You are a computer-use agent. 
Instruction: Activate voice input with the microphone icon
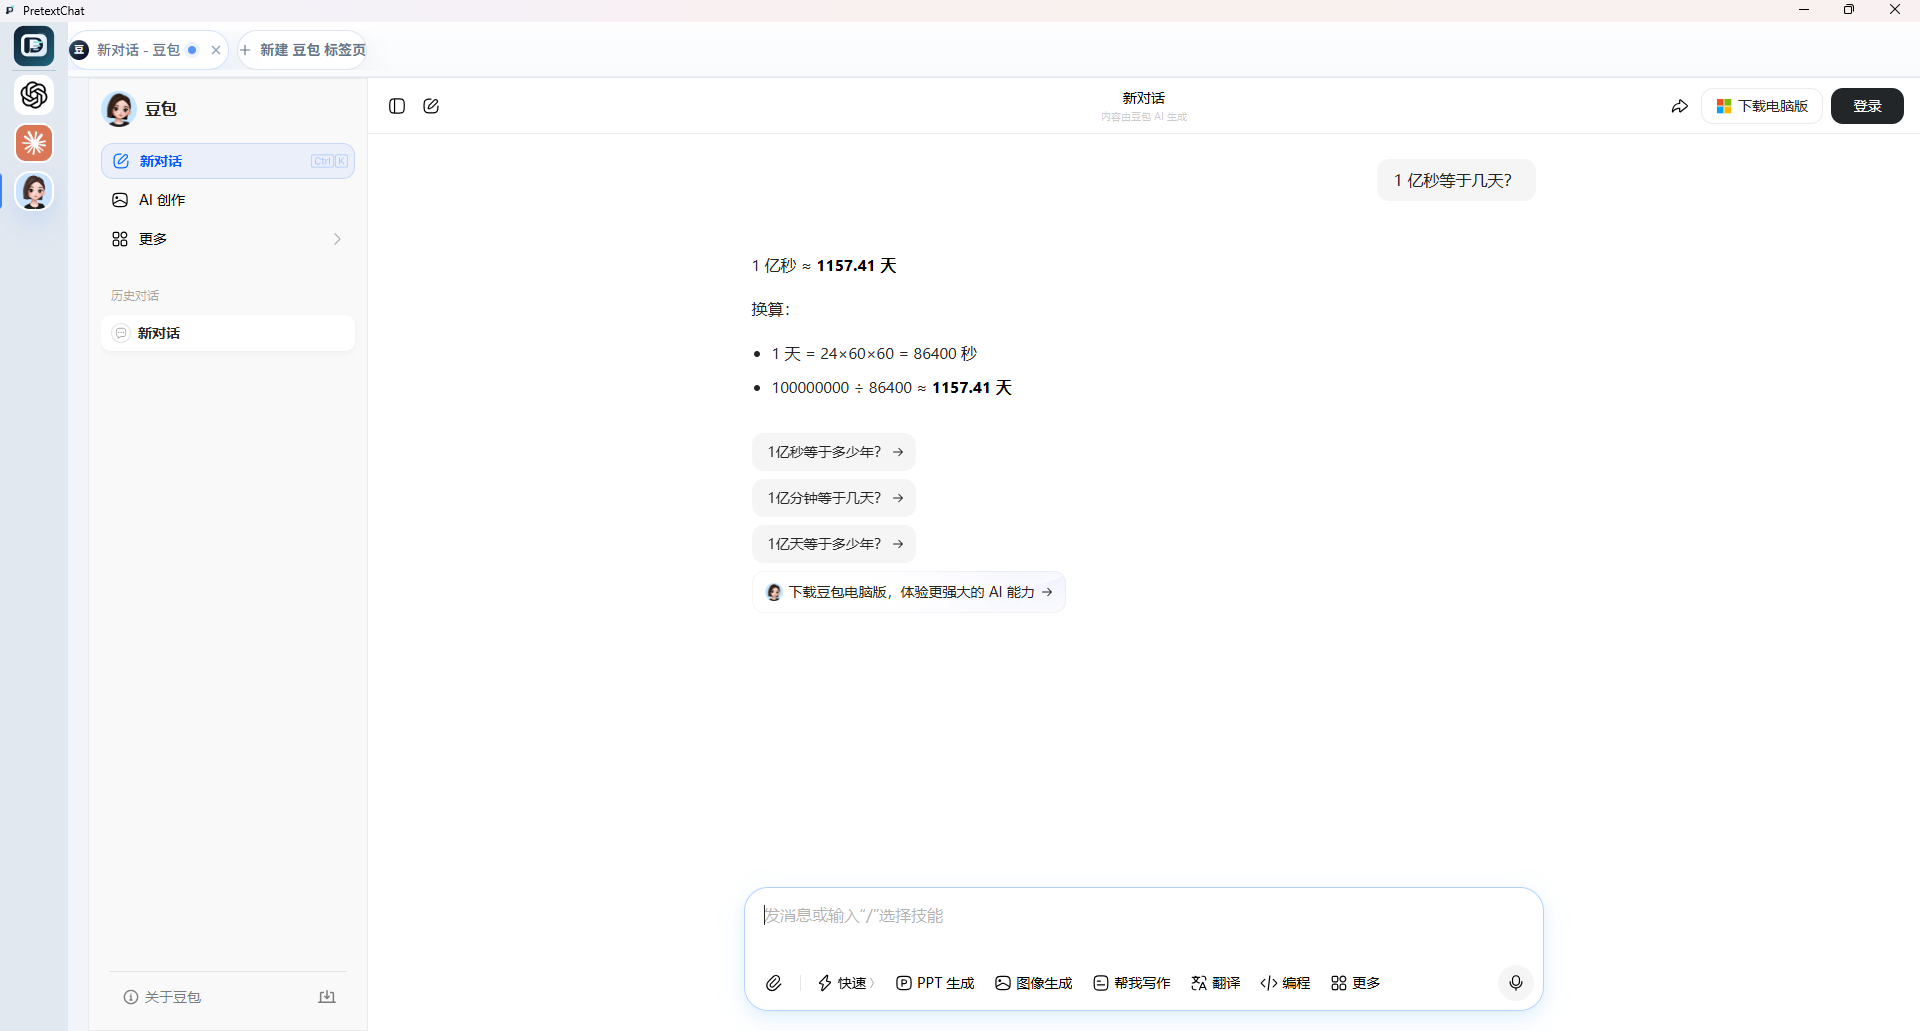pyautogui.click(x=1516, y=983)
